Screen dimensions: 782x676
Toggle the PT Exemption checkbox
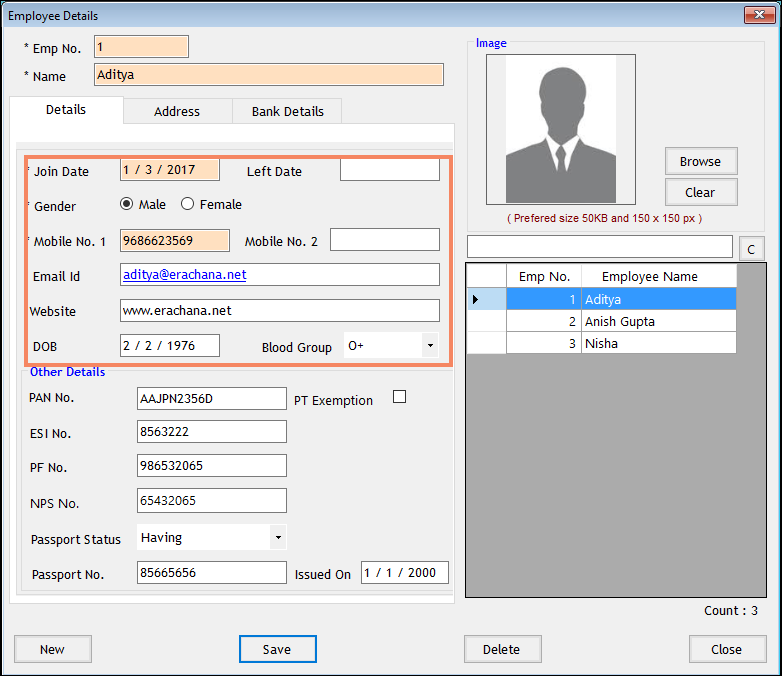point(399,397)
